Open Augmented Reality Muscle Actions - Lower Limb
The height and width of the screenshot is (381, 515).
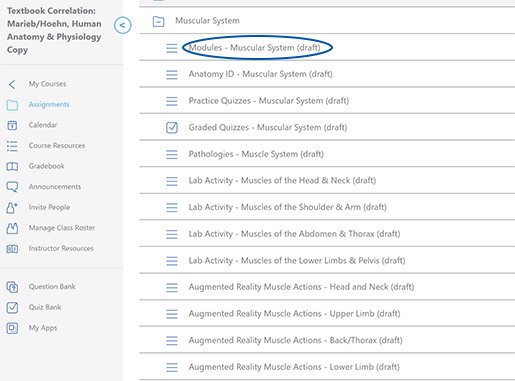coord(294,367)
